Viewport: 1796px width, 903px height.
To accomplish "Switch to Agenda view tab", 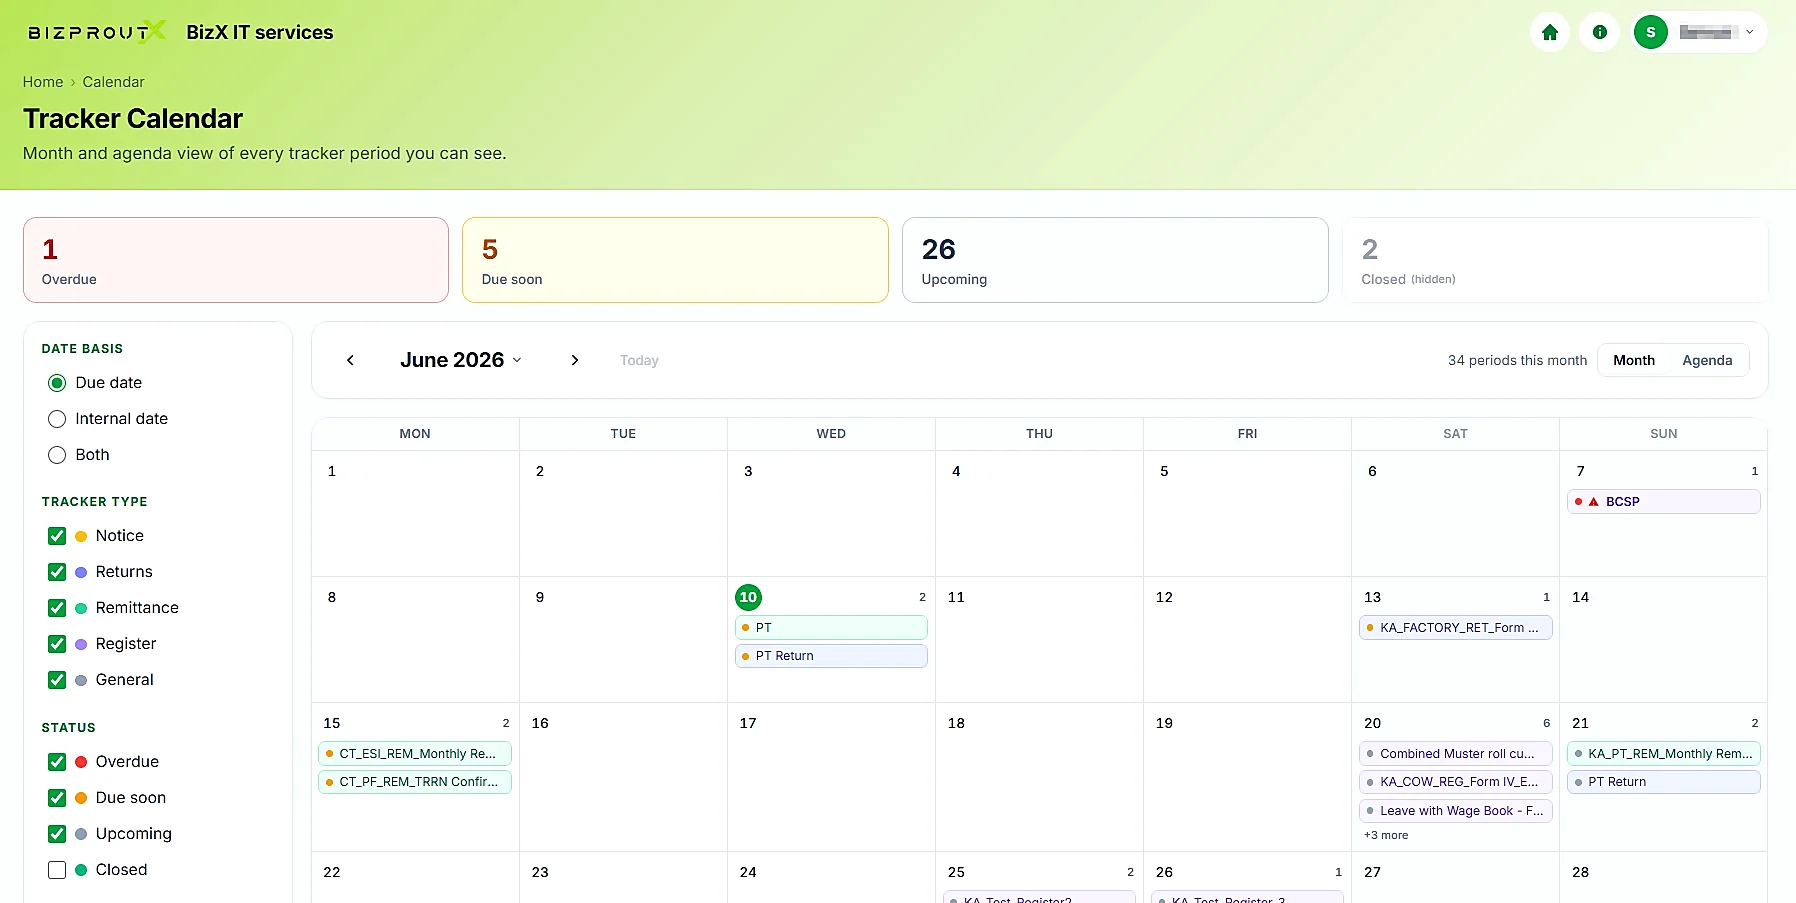I will coord(1707,360).
